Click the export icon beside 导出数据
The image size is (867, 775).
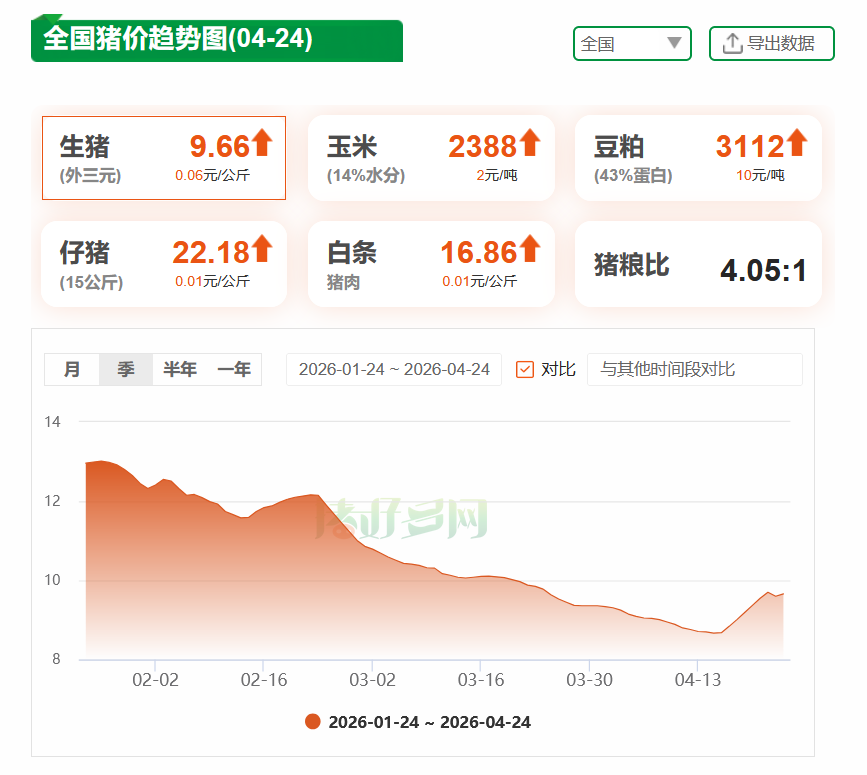click(x=731, y=43)
